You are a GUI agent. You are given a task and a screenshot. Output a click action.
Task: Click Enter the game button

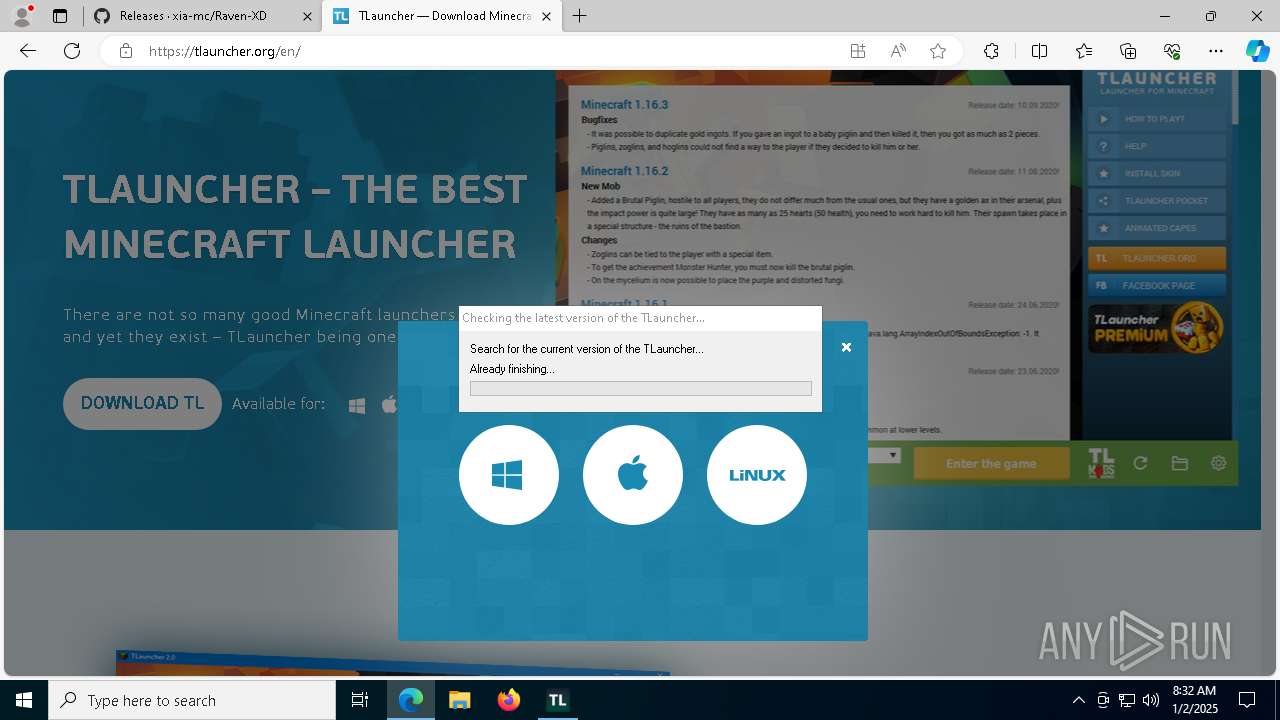pyautogui.click(x=991, y=464)
